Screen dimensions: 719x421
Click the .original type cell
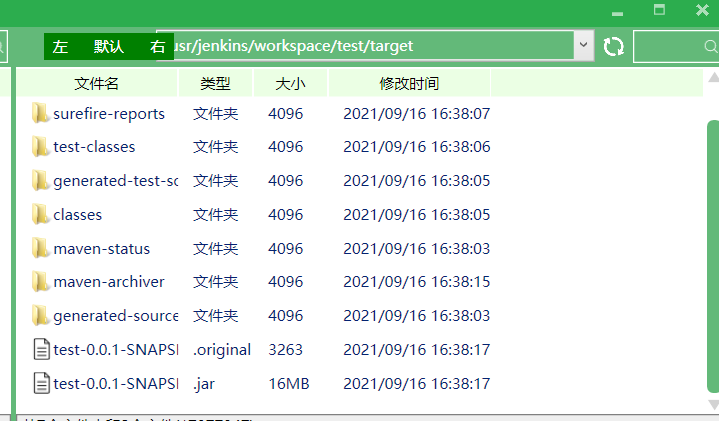point(222,350)
